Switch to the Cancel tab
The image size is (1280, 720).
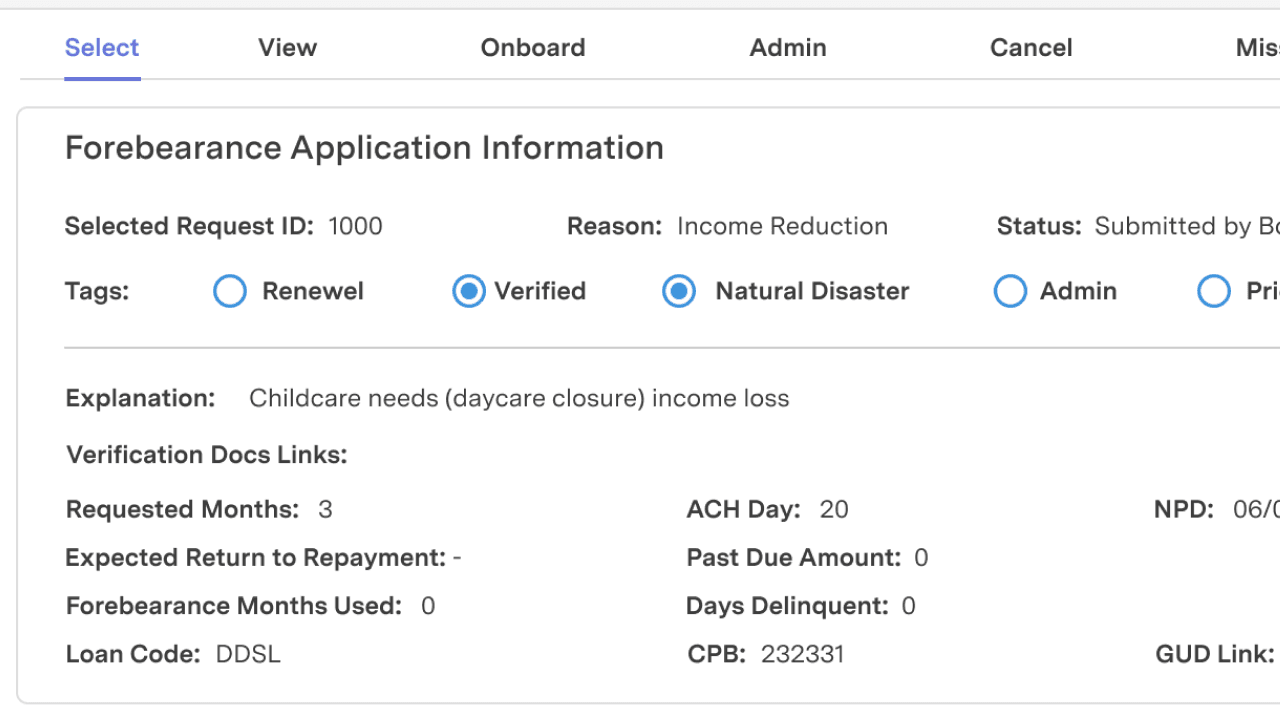(1031, 48)
